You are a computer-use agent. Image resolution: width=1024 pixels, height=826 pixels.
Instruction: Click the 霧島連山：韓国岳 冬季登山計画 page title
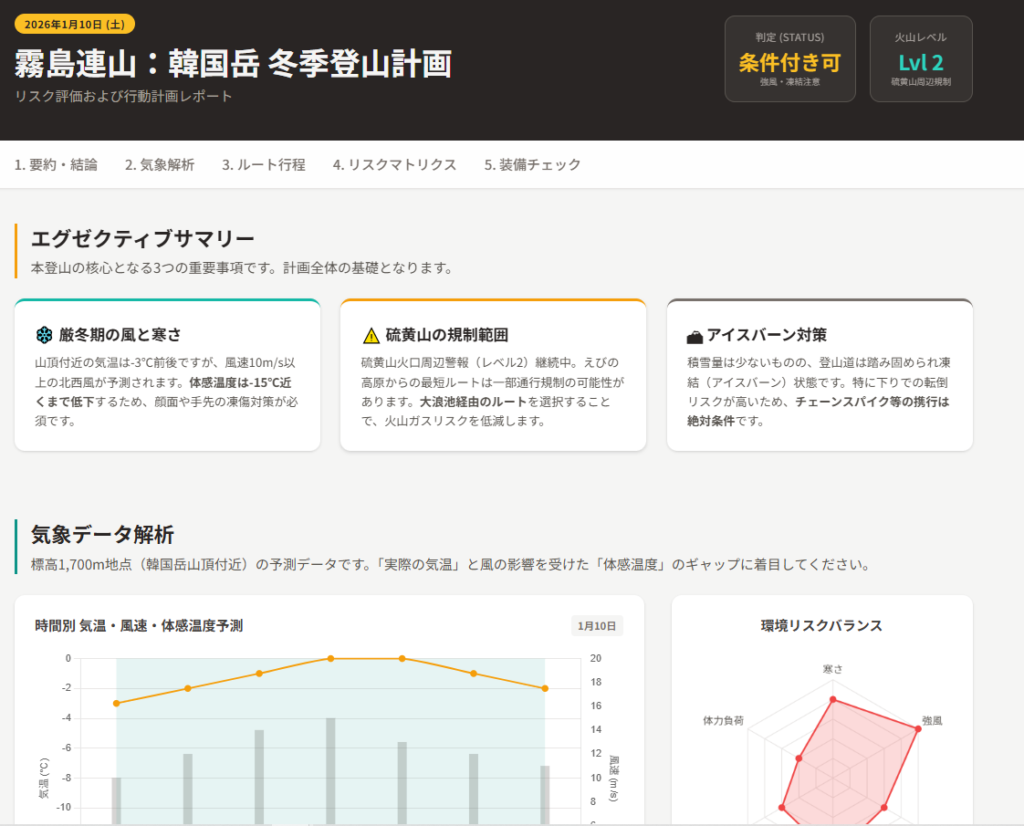pos(233,63)
